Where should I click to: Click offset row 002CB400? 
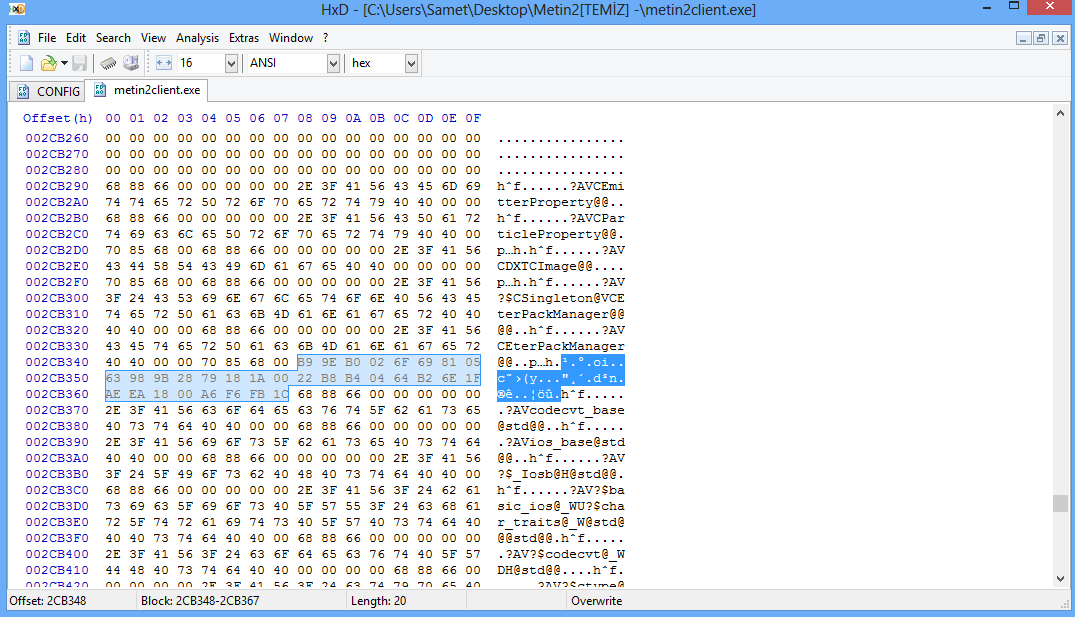[x=57, y=554]
